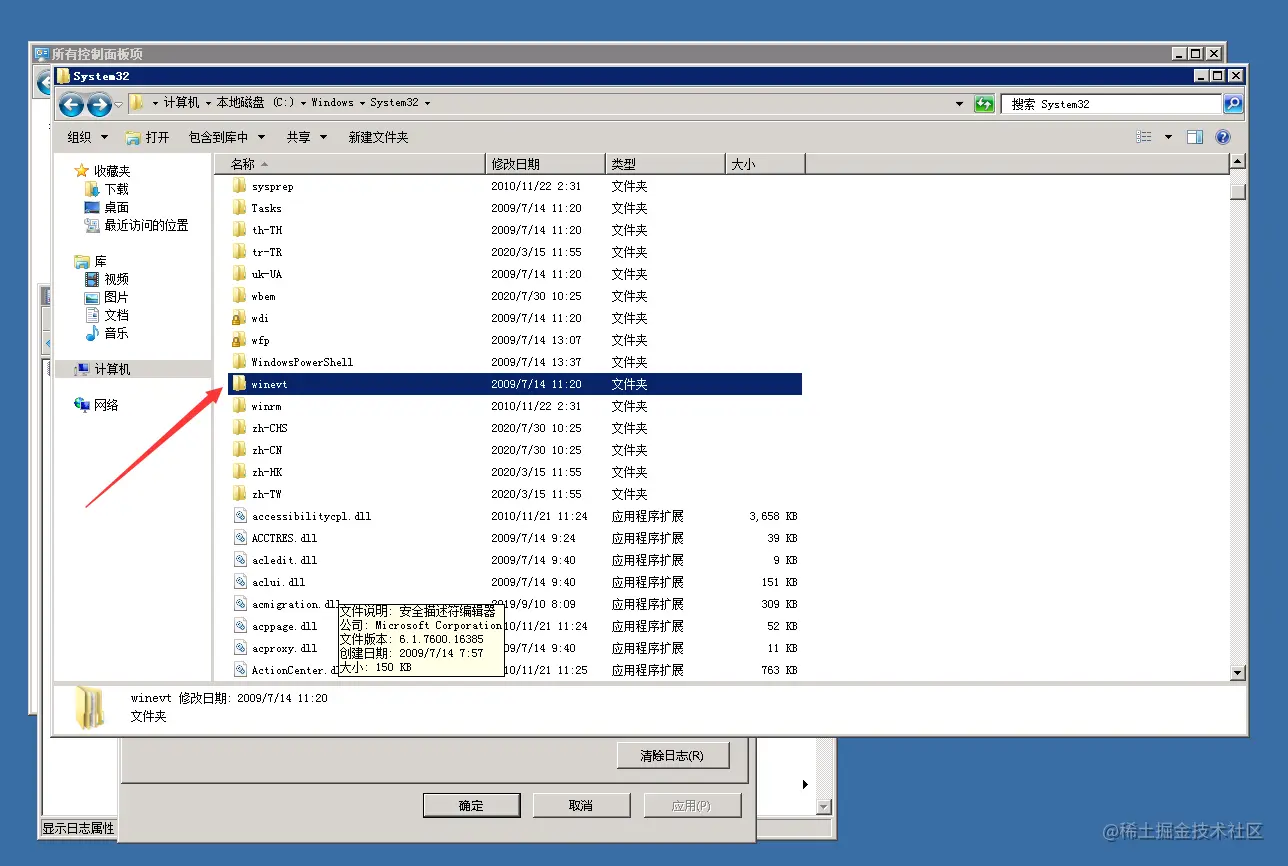This screenshot has width=1288, height=866.
Task: Expand the arrow after System32 in address bar
Action: [x=427, y=103]
